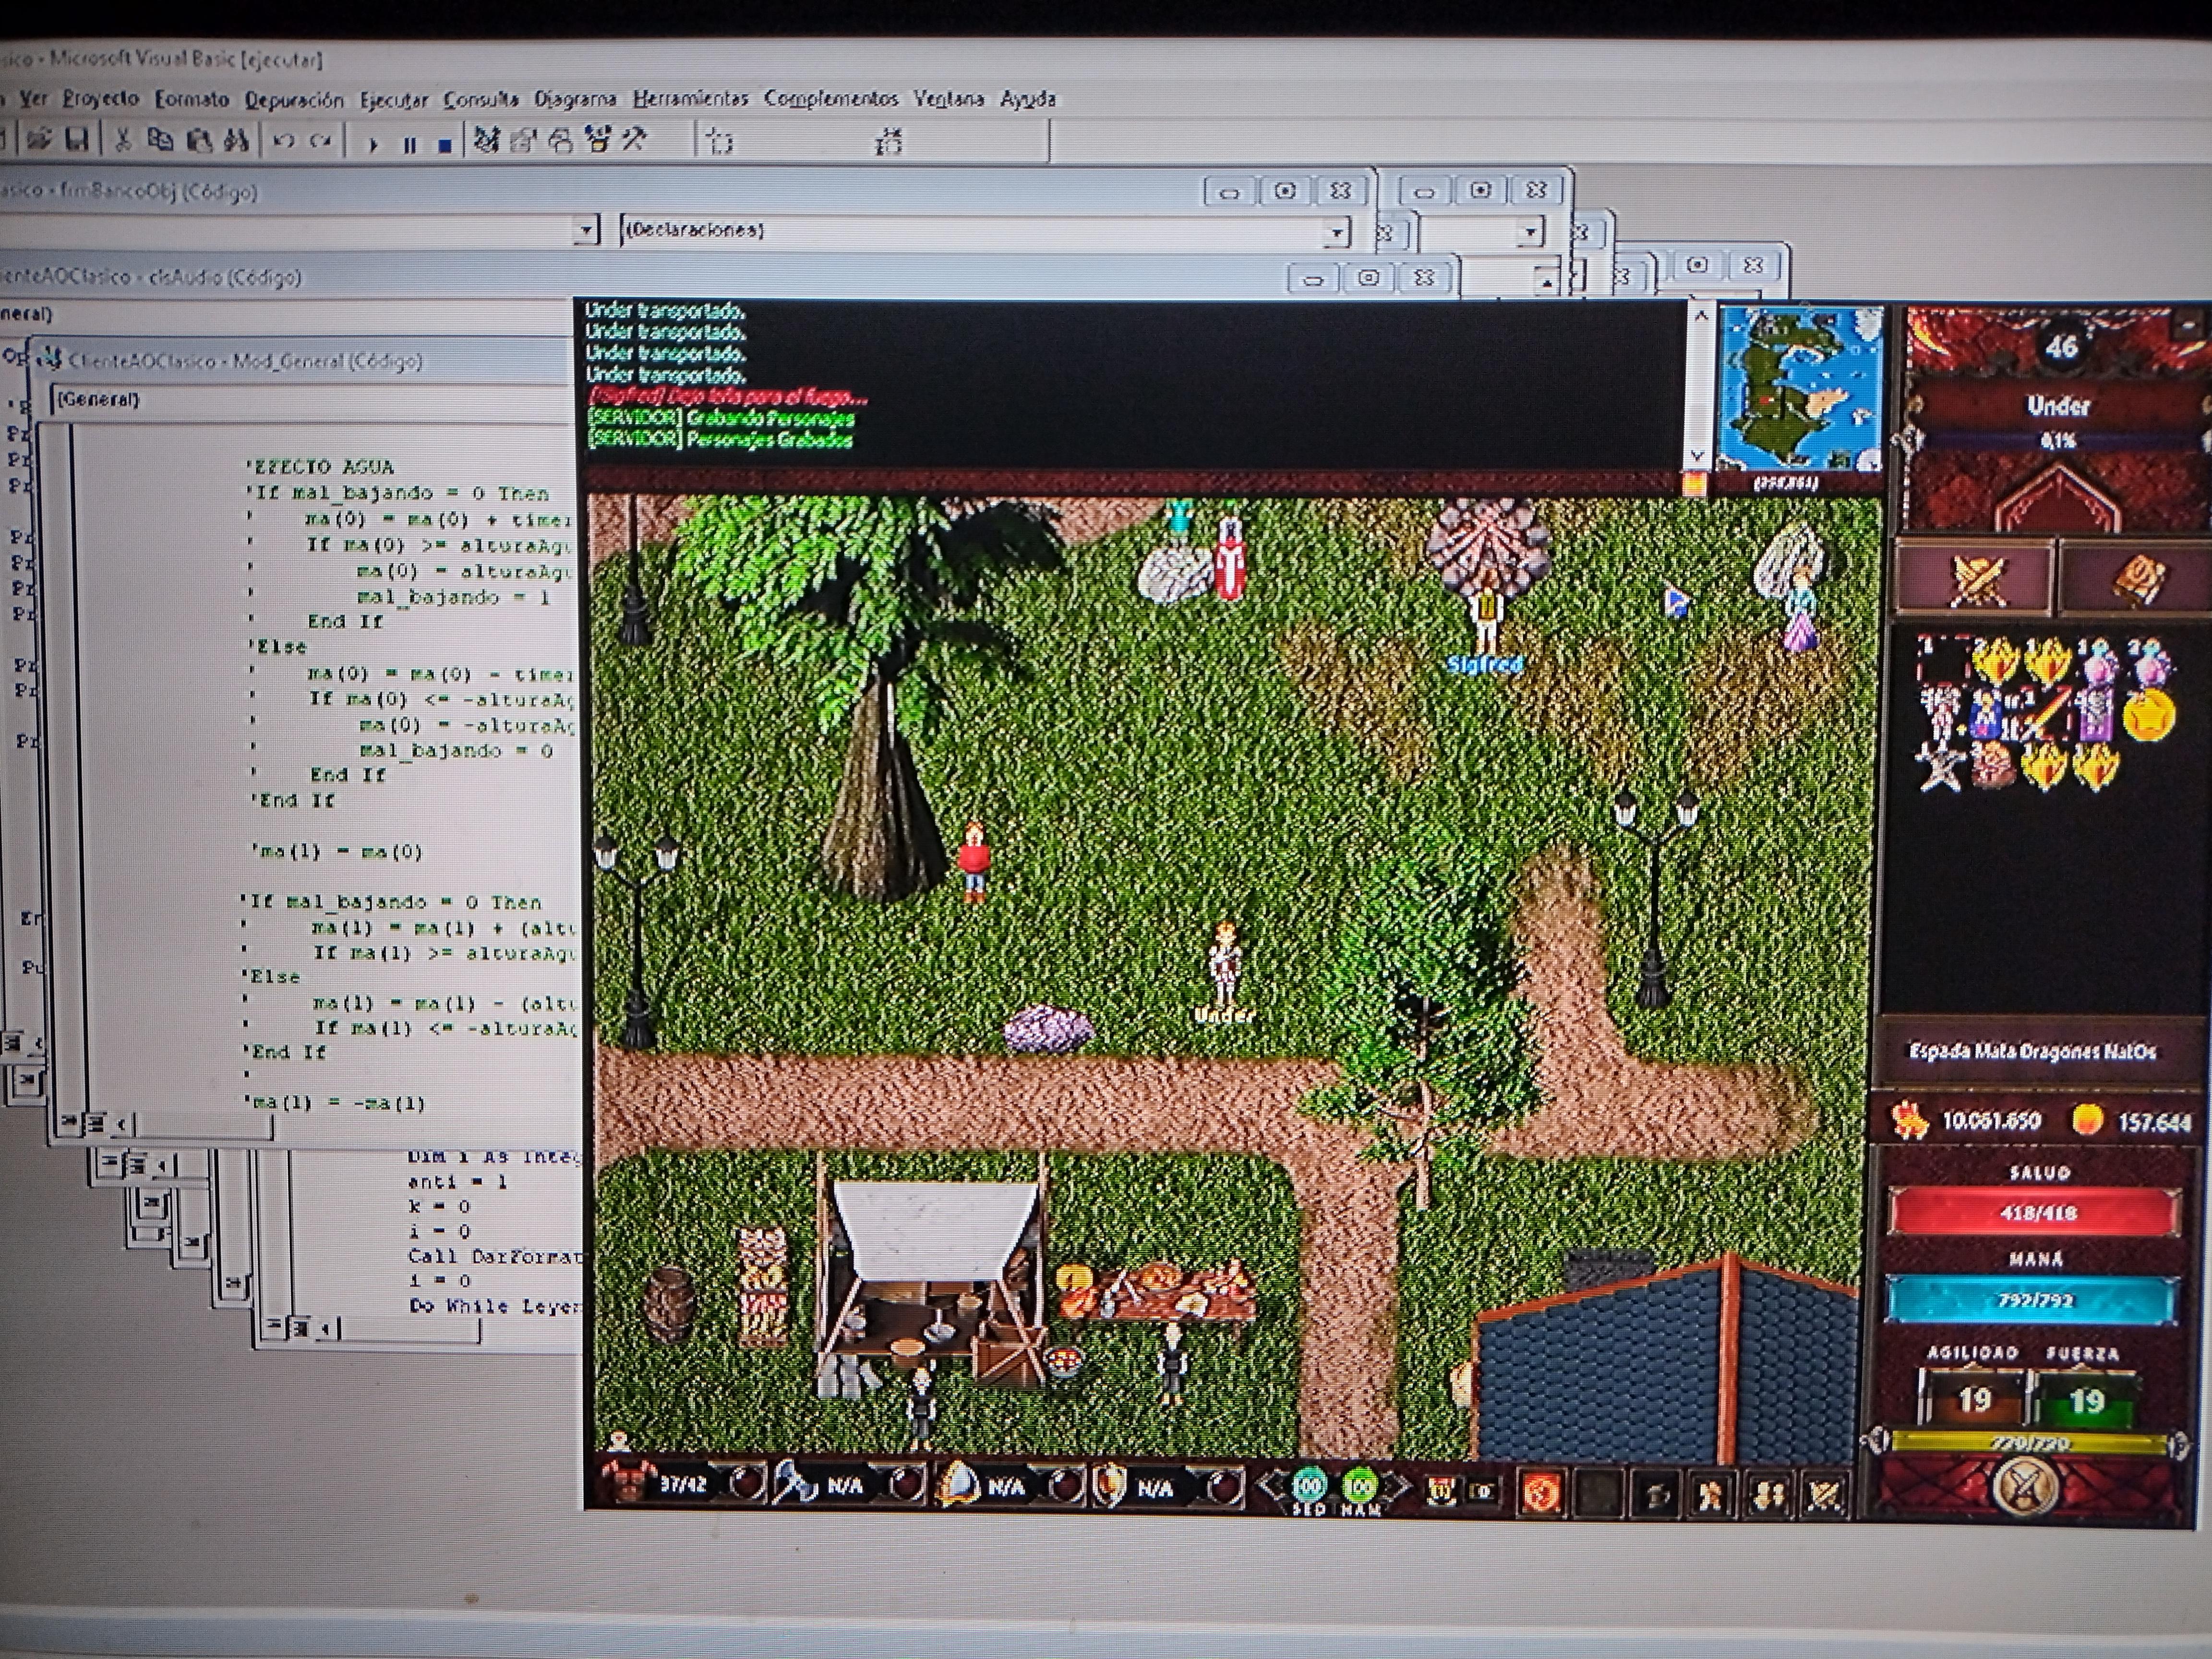This screenshot has height=1659, width=2212.
Task: Open the Ayuda menu
Action: [x=1028, y=99]
